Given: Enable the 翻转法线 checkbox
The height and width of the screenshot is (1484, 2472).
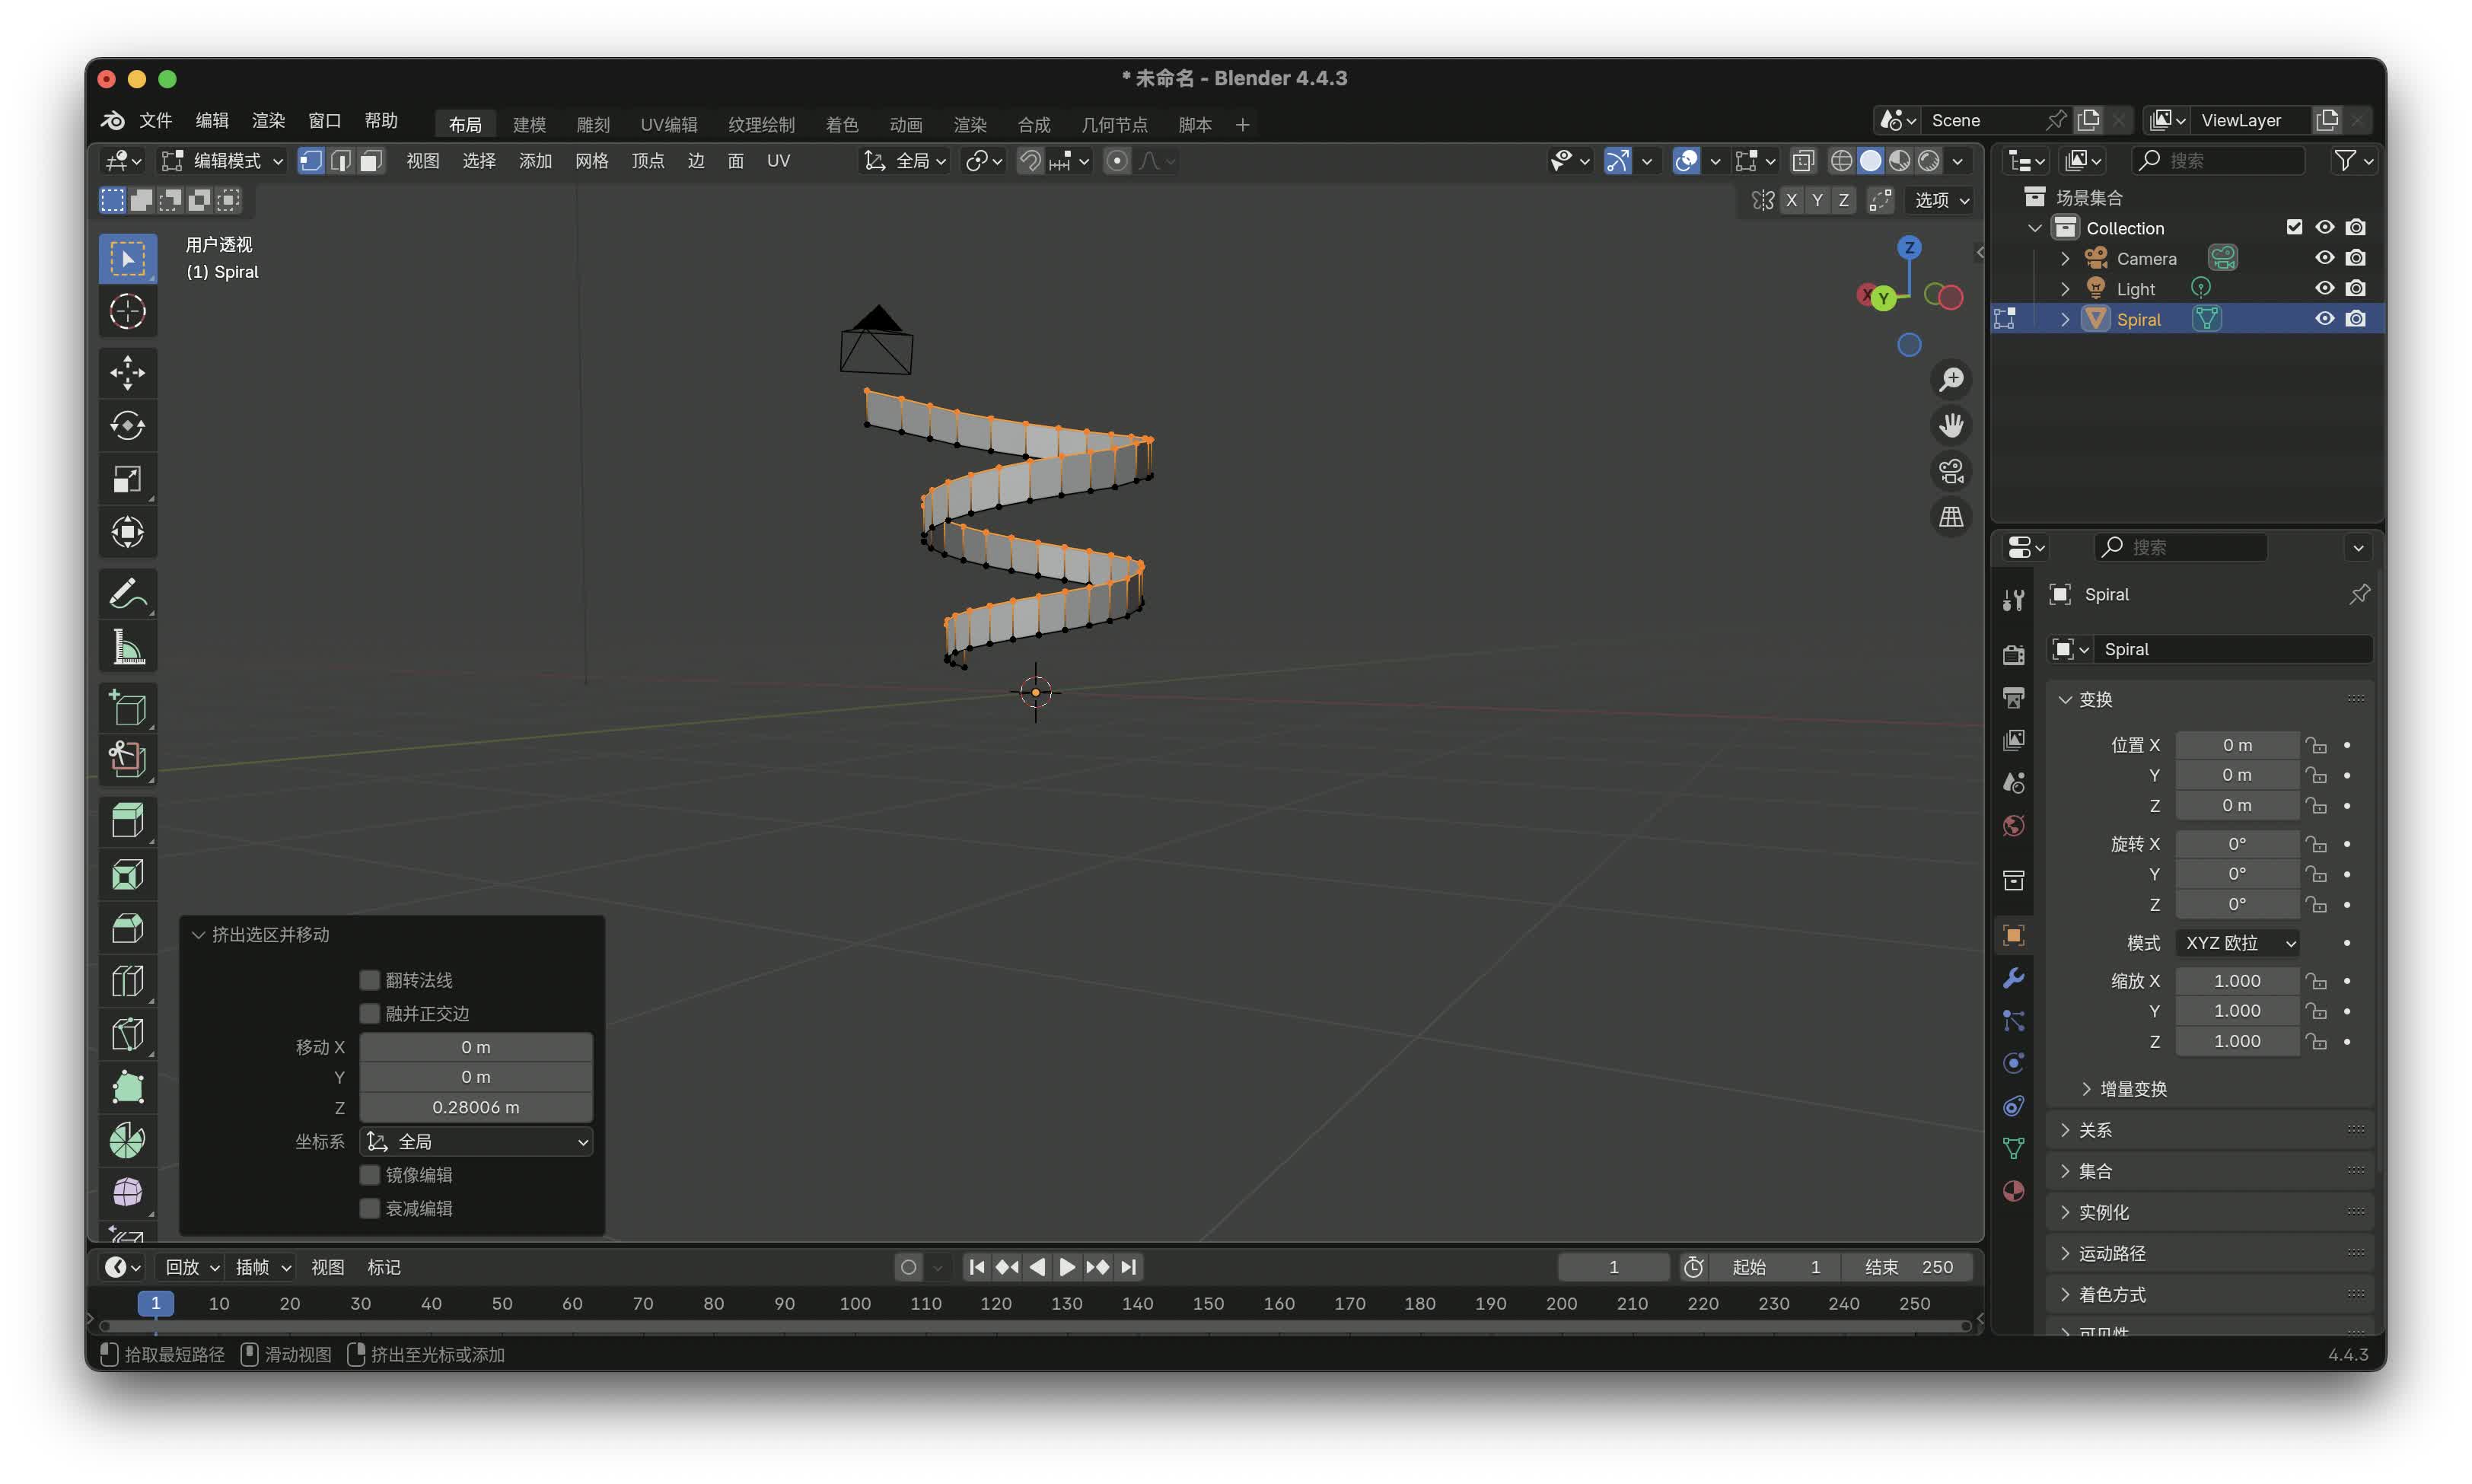Looking at the screenshot, I should pos(370,980).
